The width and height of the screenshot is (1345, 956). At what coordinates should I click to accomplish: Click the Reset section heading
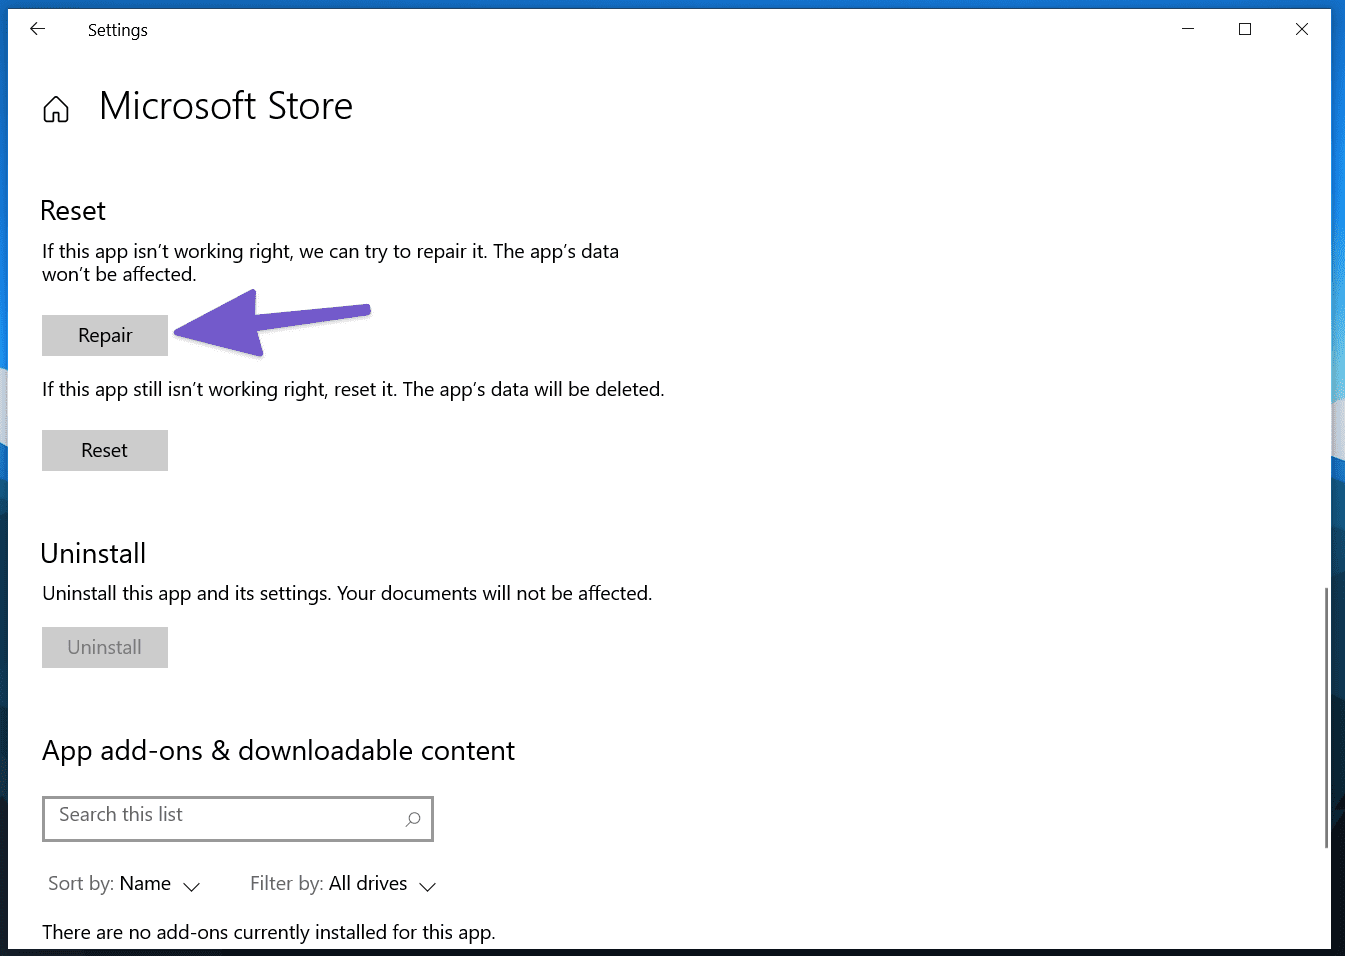[73, 211]
